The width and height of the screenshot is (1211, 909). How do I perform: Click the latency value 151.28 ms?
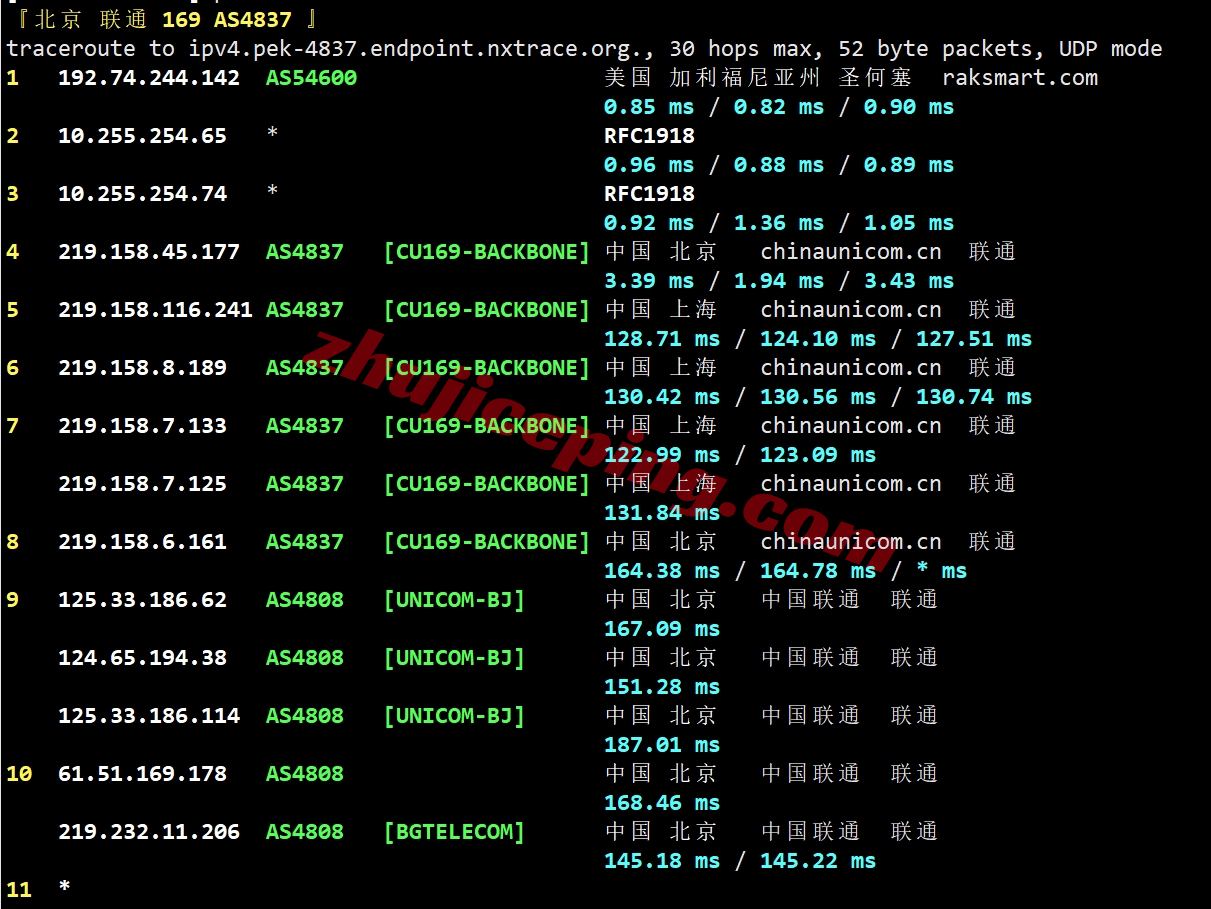(662, 687)
